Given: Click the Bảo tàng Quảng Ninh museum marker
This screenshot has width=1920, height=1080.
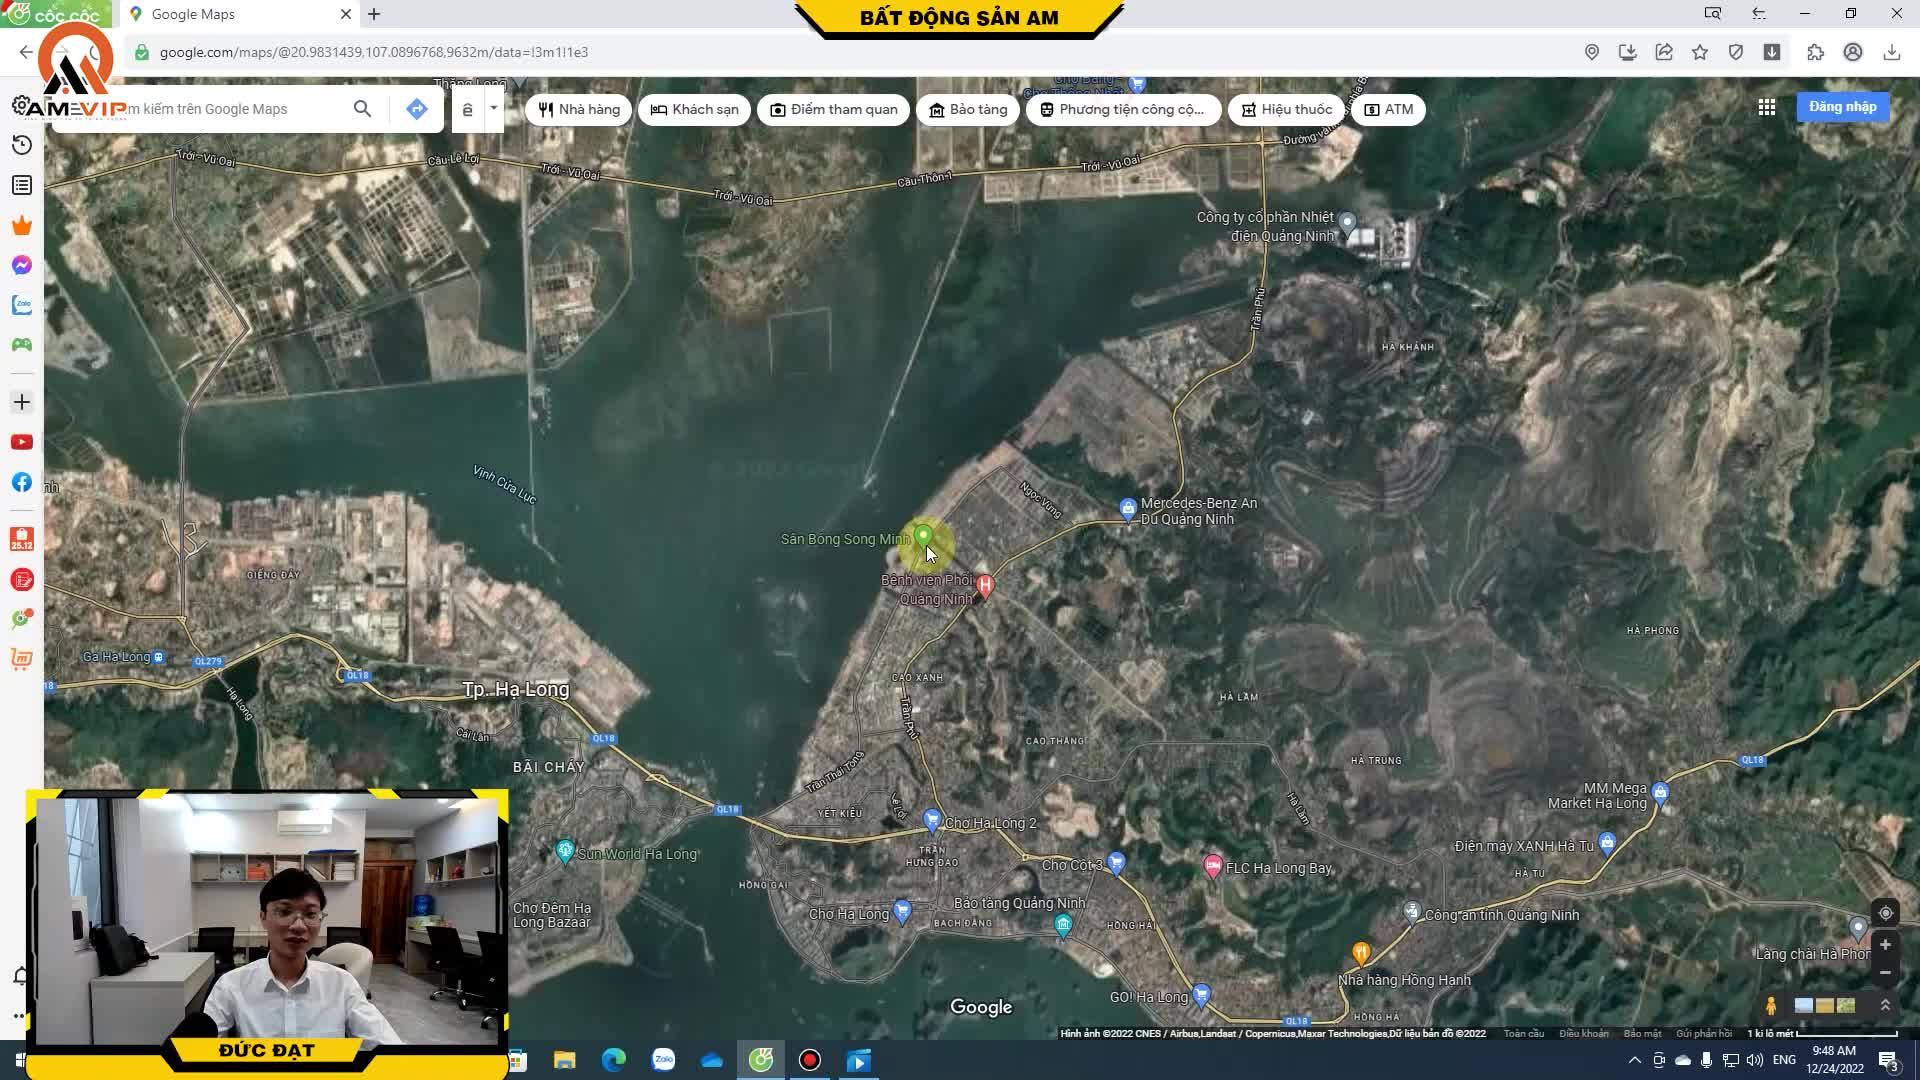Looking at the screenshot, I should tap(1063, 925).
